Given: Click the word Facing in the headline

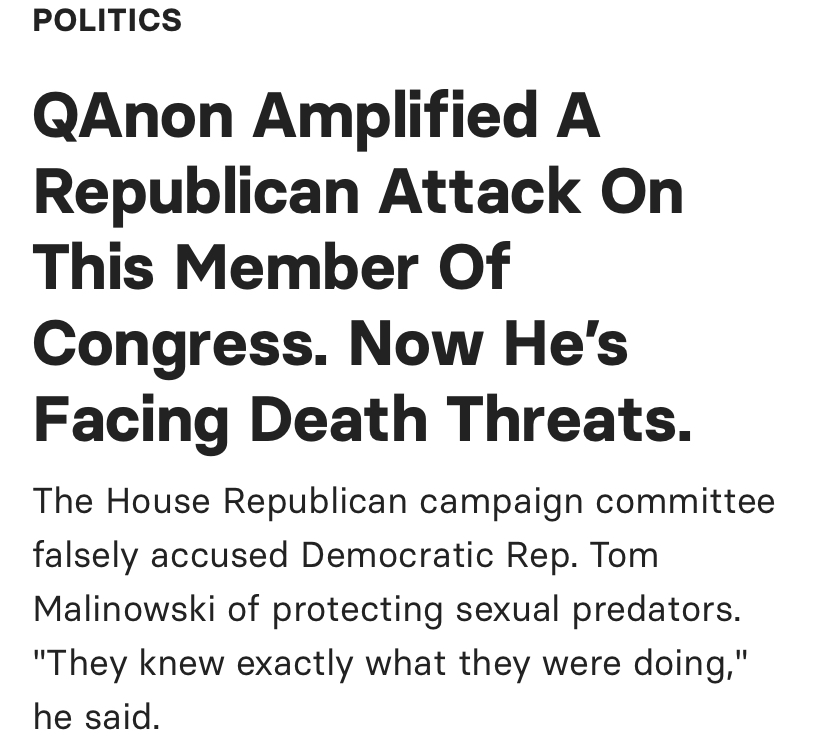Looking at the screenshot, I should click(128, 419).
